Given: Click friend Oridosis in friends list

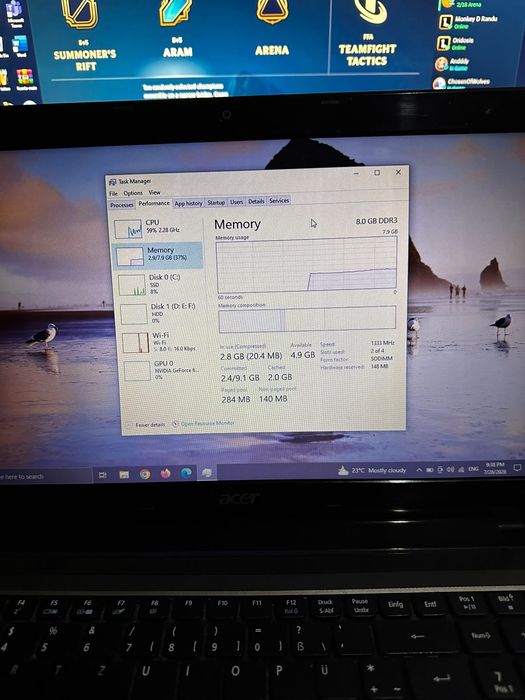Looking at the screenshot, I should pyautogui.click(x=456, y=43).
